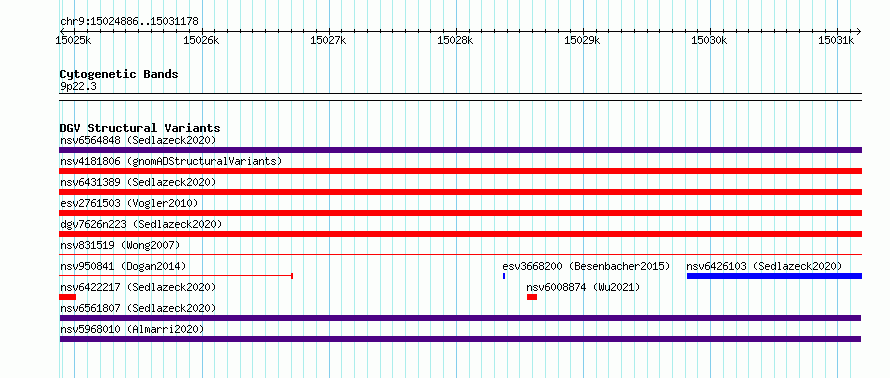Click the 15029k ruler tick label
This screenshot has width=890, height=378.
click(582, 40)
